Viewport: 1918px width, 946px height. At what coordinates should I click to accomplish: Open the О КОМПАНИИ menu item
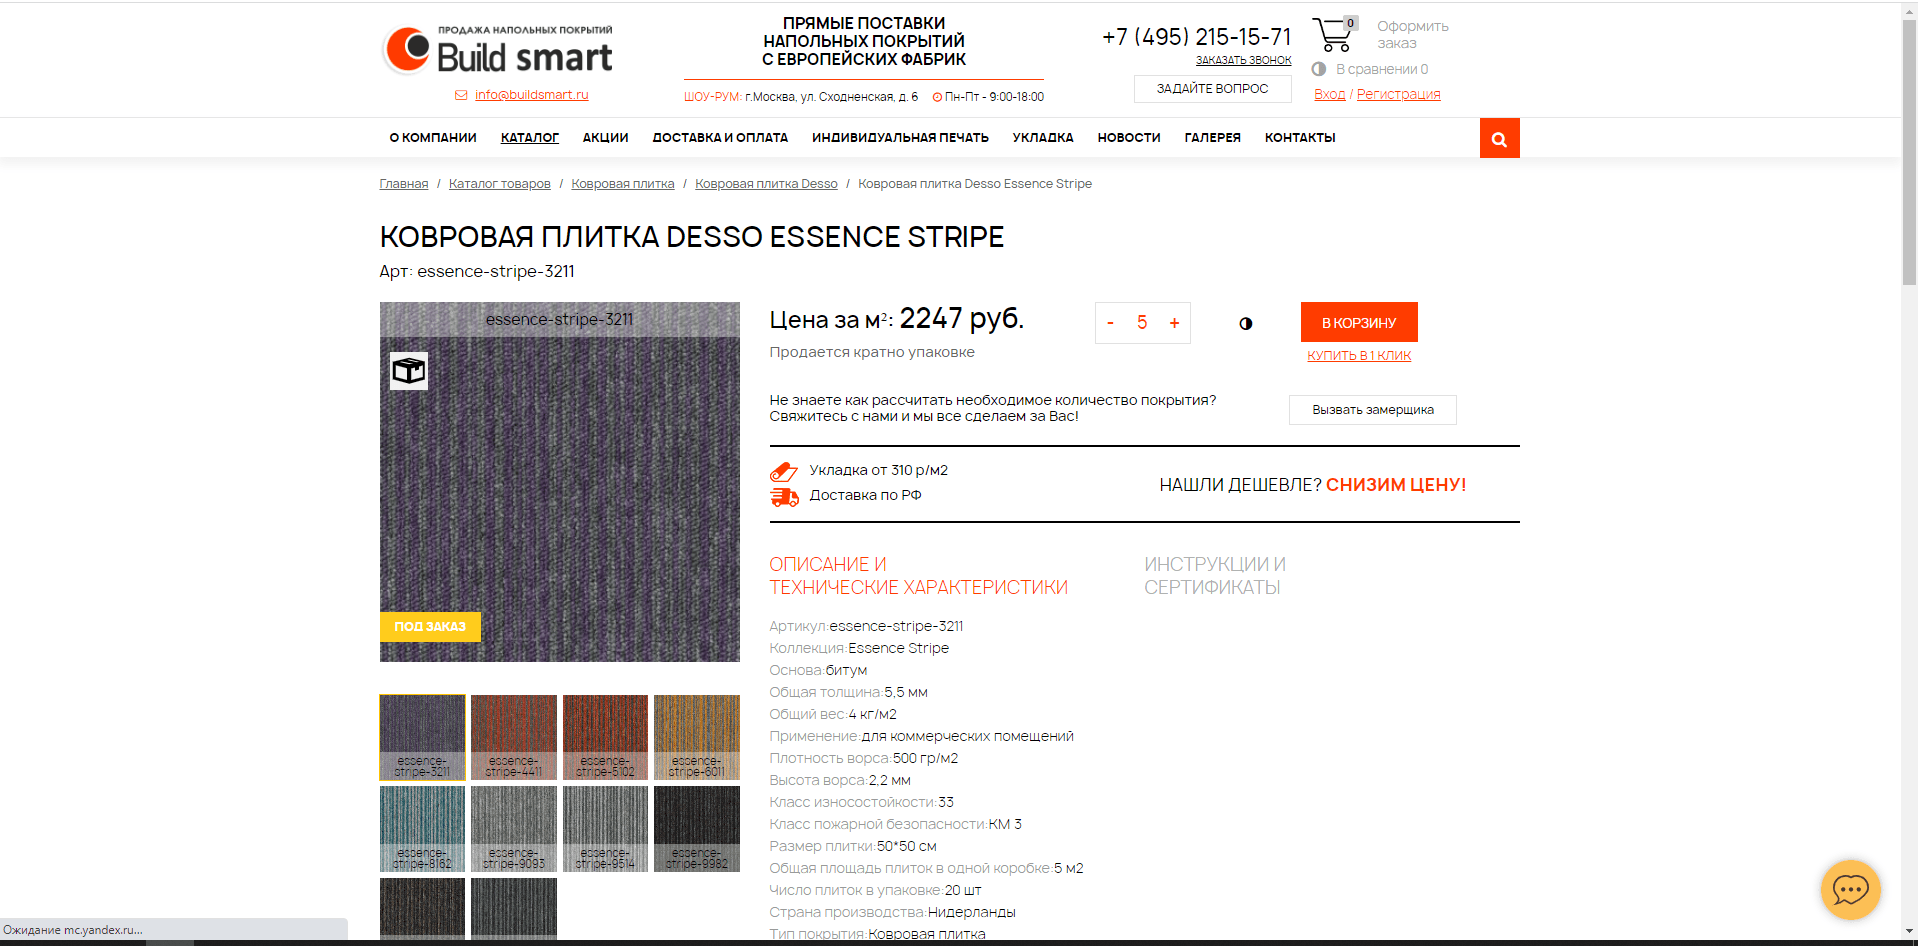click(x=433, y=138)
